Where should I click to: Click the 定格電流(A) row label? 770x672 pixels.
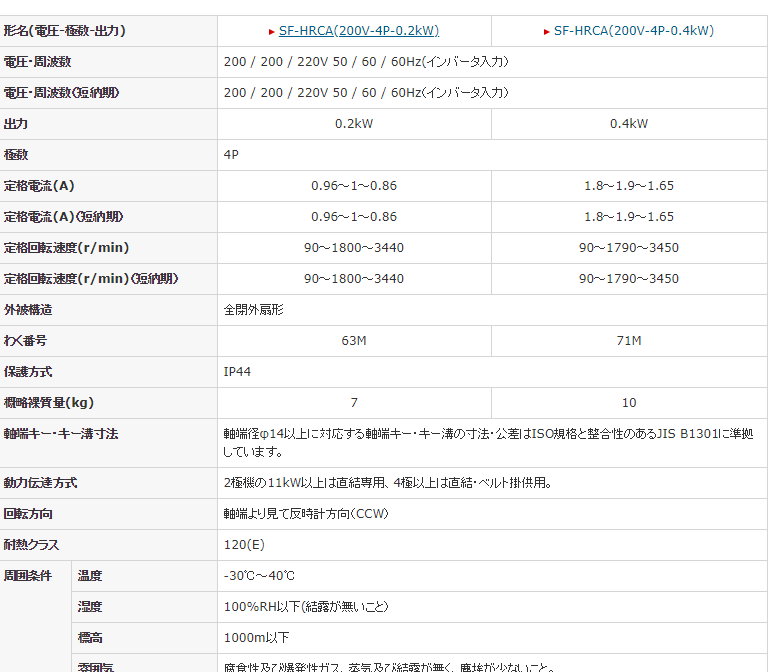coord(39,186)
